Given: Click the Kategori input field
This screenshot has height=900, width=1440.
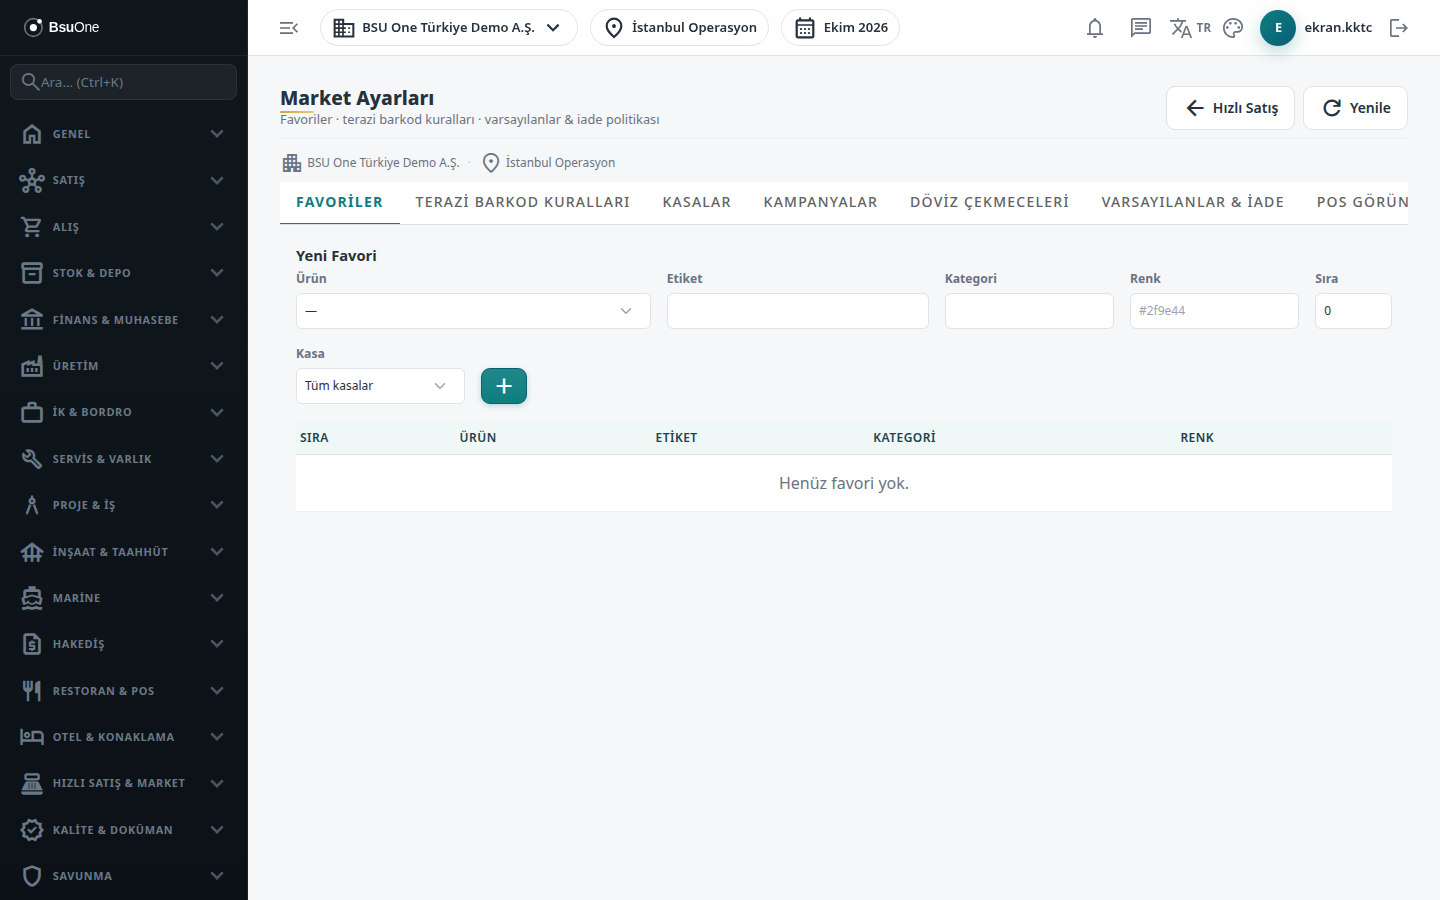Looking at the screenshot, I should click(1029, 311).
